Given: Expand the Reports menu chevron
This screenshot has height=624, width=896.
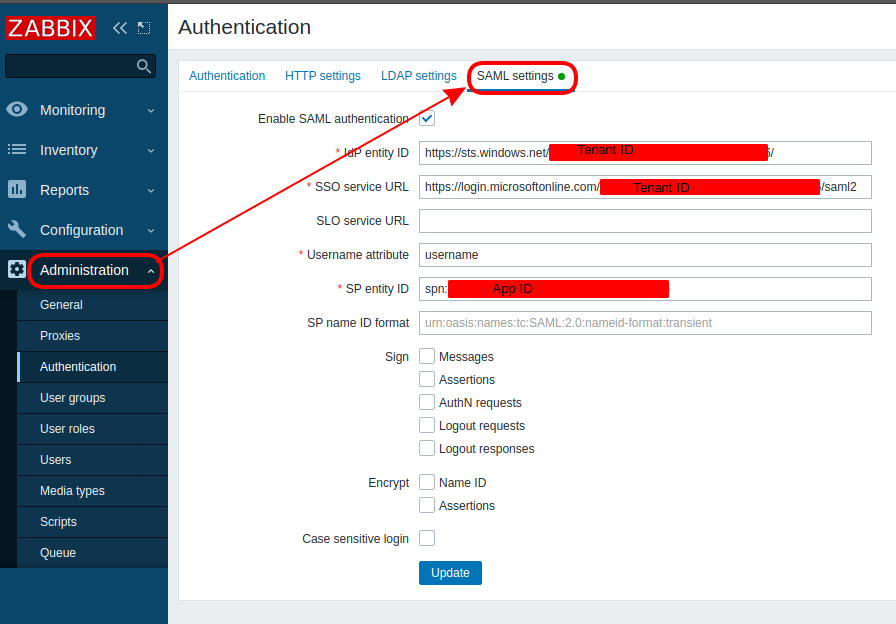Looking at the screenshot, I should click(x=151, y=190).
